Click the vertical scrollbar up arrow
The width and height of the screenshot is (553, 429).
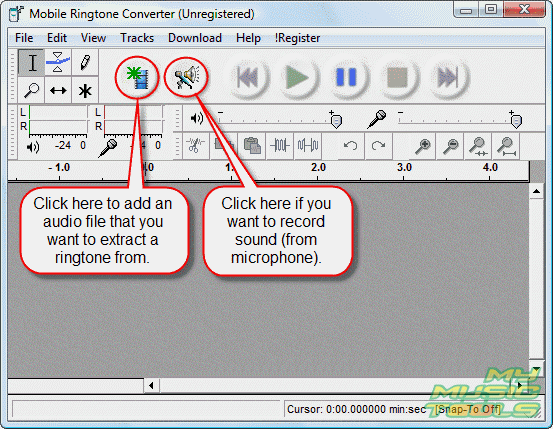[536, 192]
